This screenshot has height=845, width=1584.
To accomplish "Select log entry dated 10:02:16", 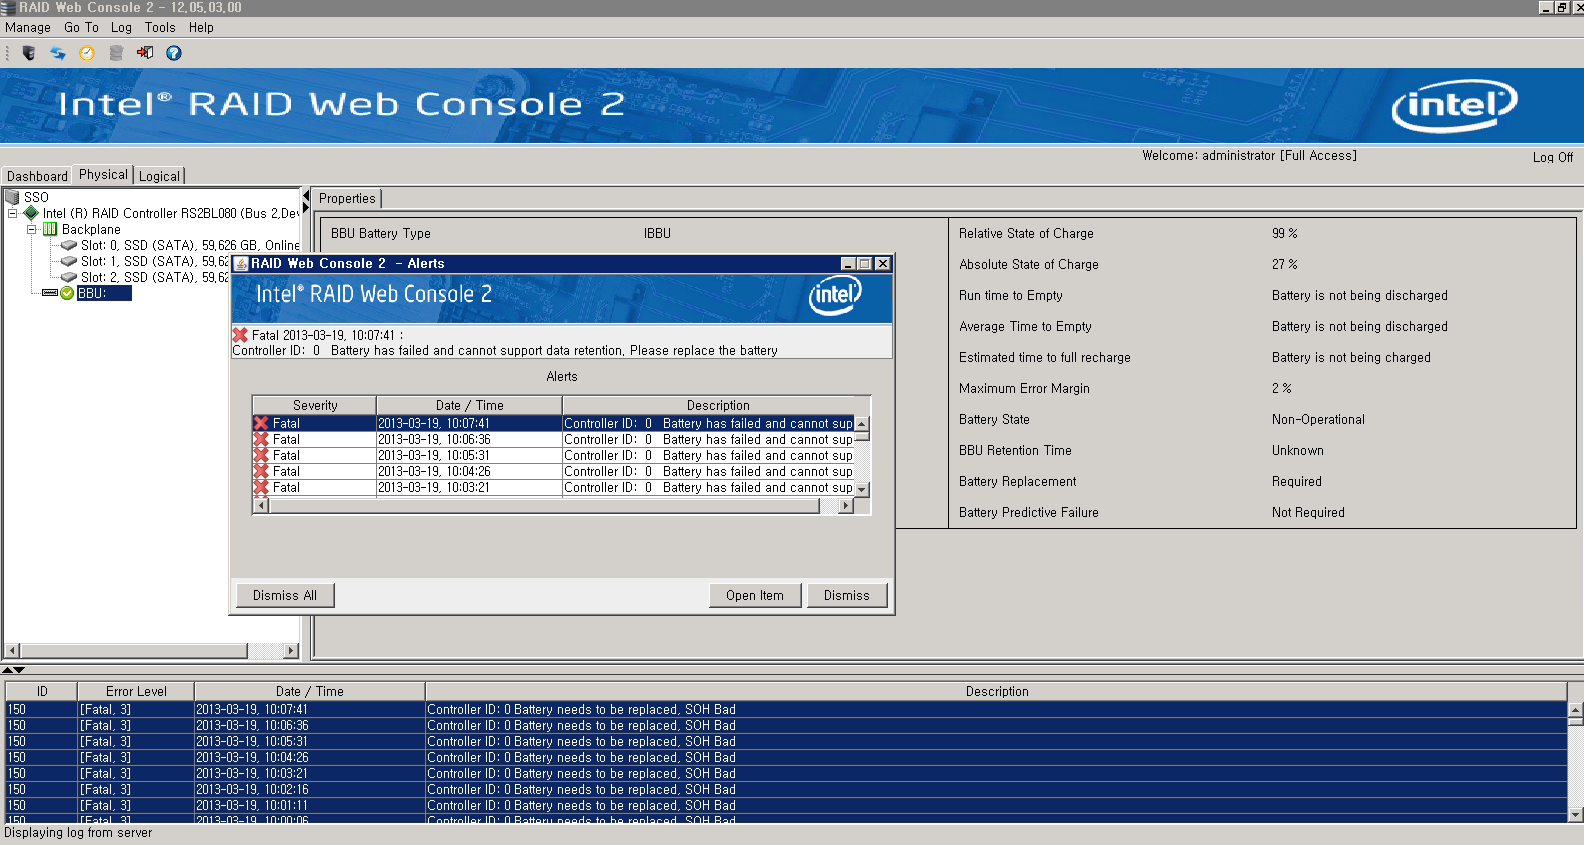I will coord(786,789).
